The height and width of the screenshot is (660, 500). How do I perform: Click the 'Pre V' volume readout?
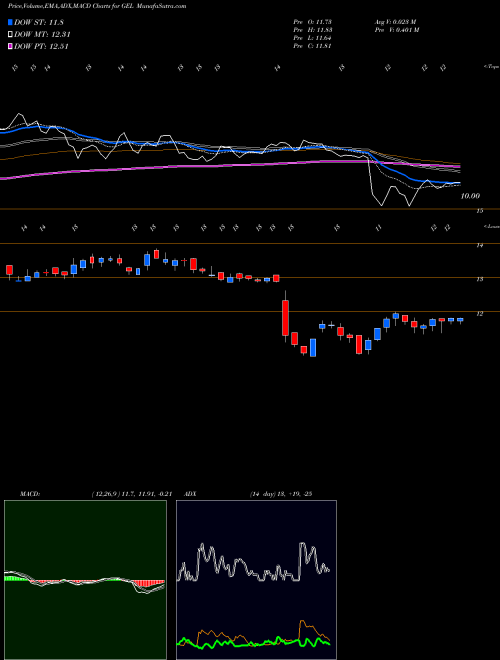[x=396, y=30]
